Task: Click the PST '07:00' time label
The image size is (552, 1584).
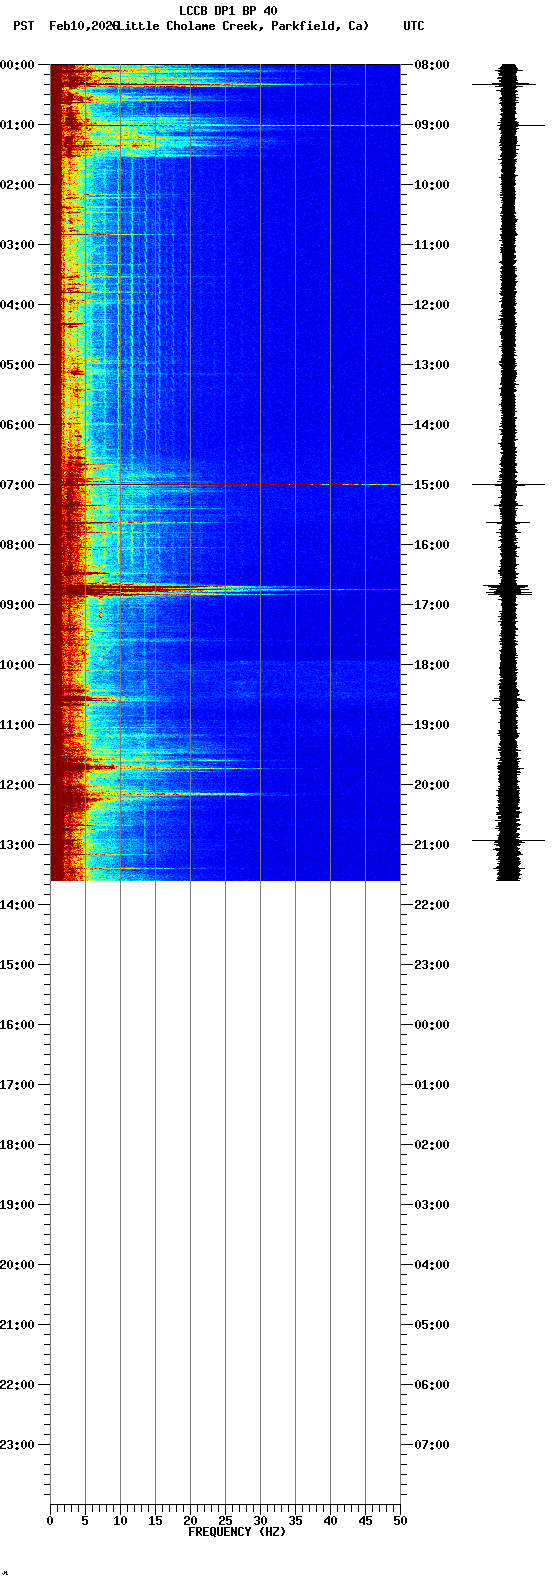Action: pyautogui.click(x=17, y=485)
